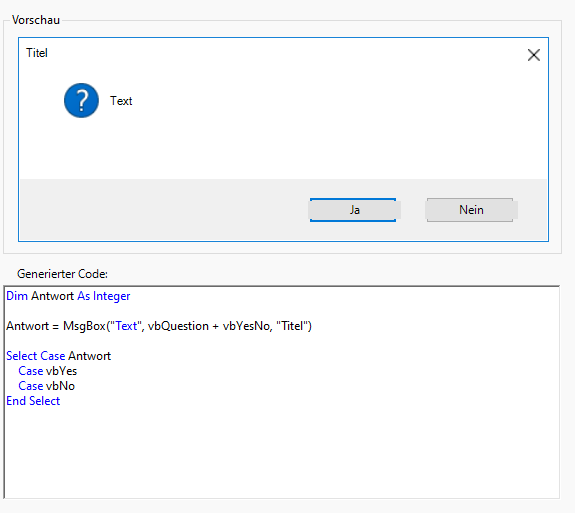Image resolution: width=575 pixels, height=513 pixels.
Task: Click the 'Text' message in preview
Action: (121, 101)
